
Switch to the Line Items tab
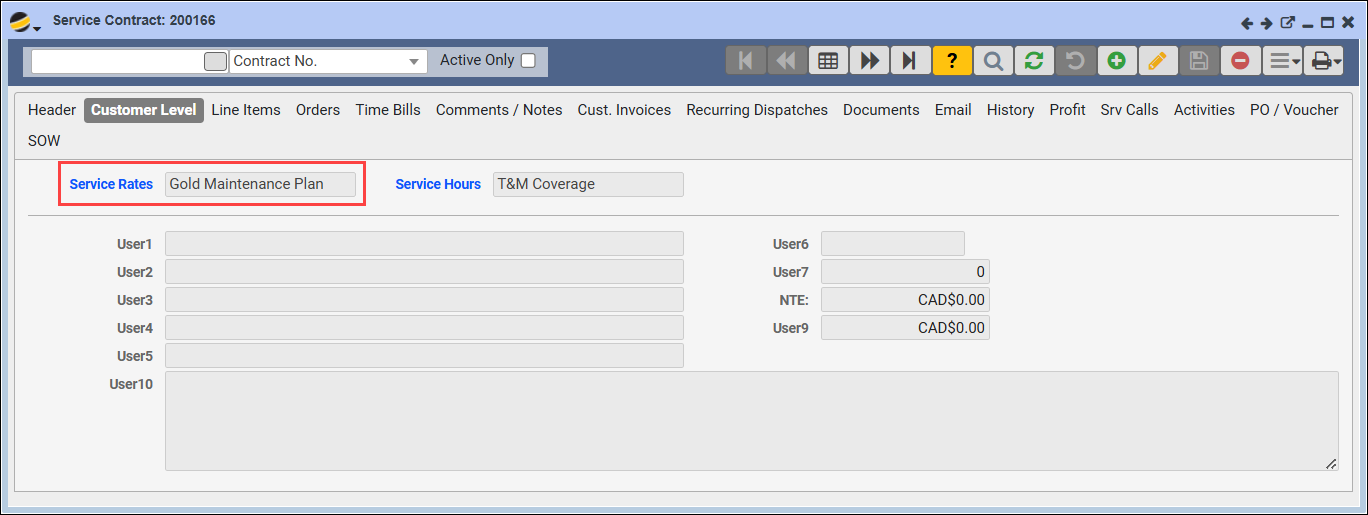246,110
